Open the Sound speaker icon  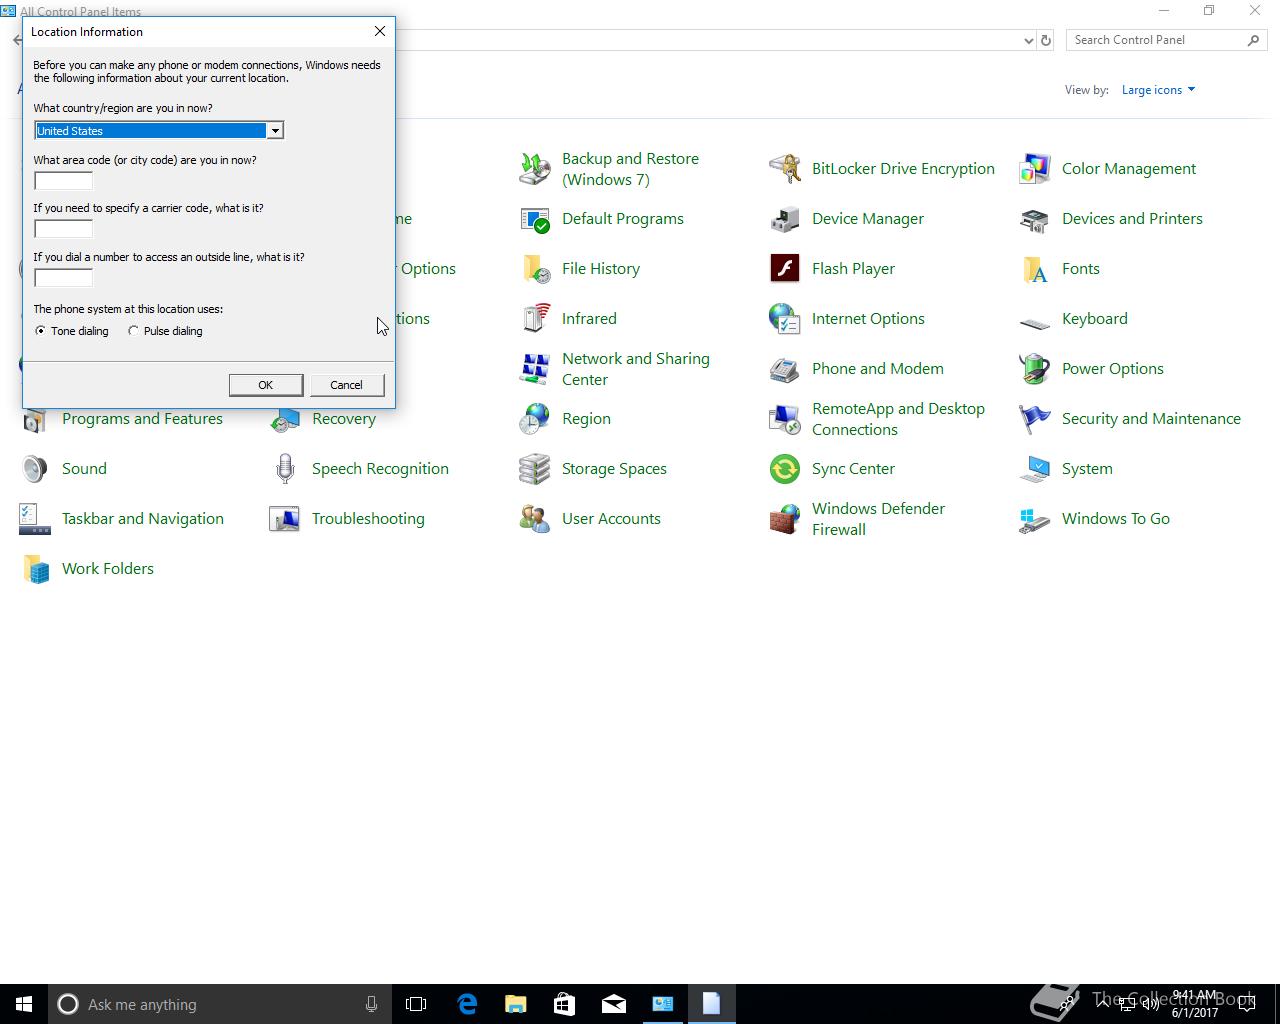[35, 469]
